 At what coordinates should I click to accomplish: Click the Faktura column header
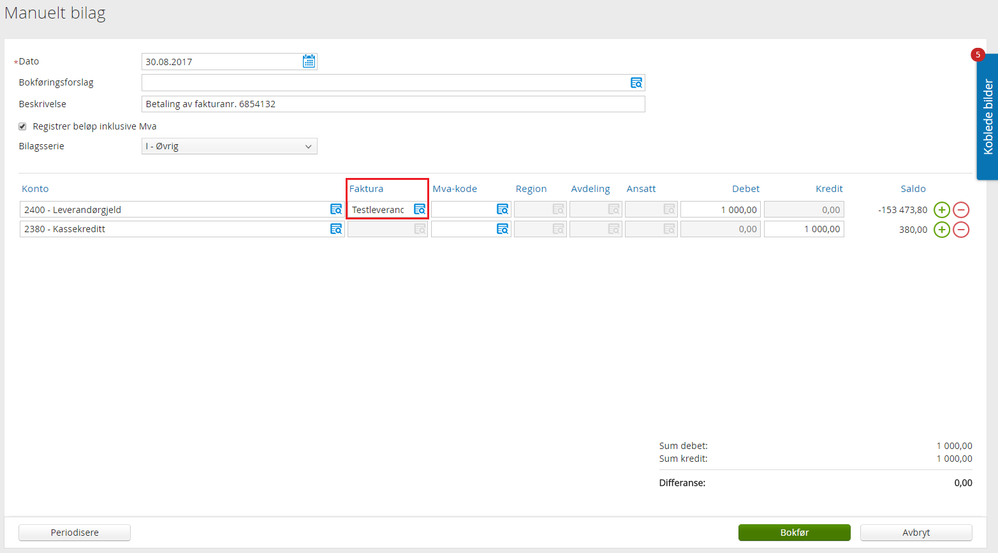pos(366,188)
